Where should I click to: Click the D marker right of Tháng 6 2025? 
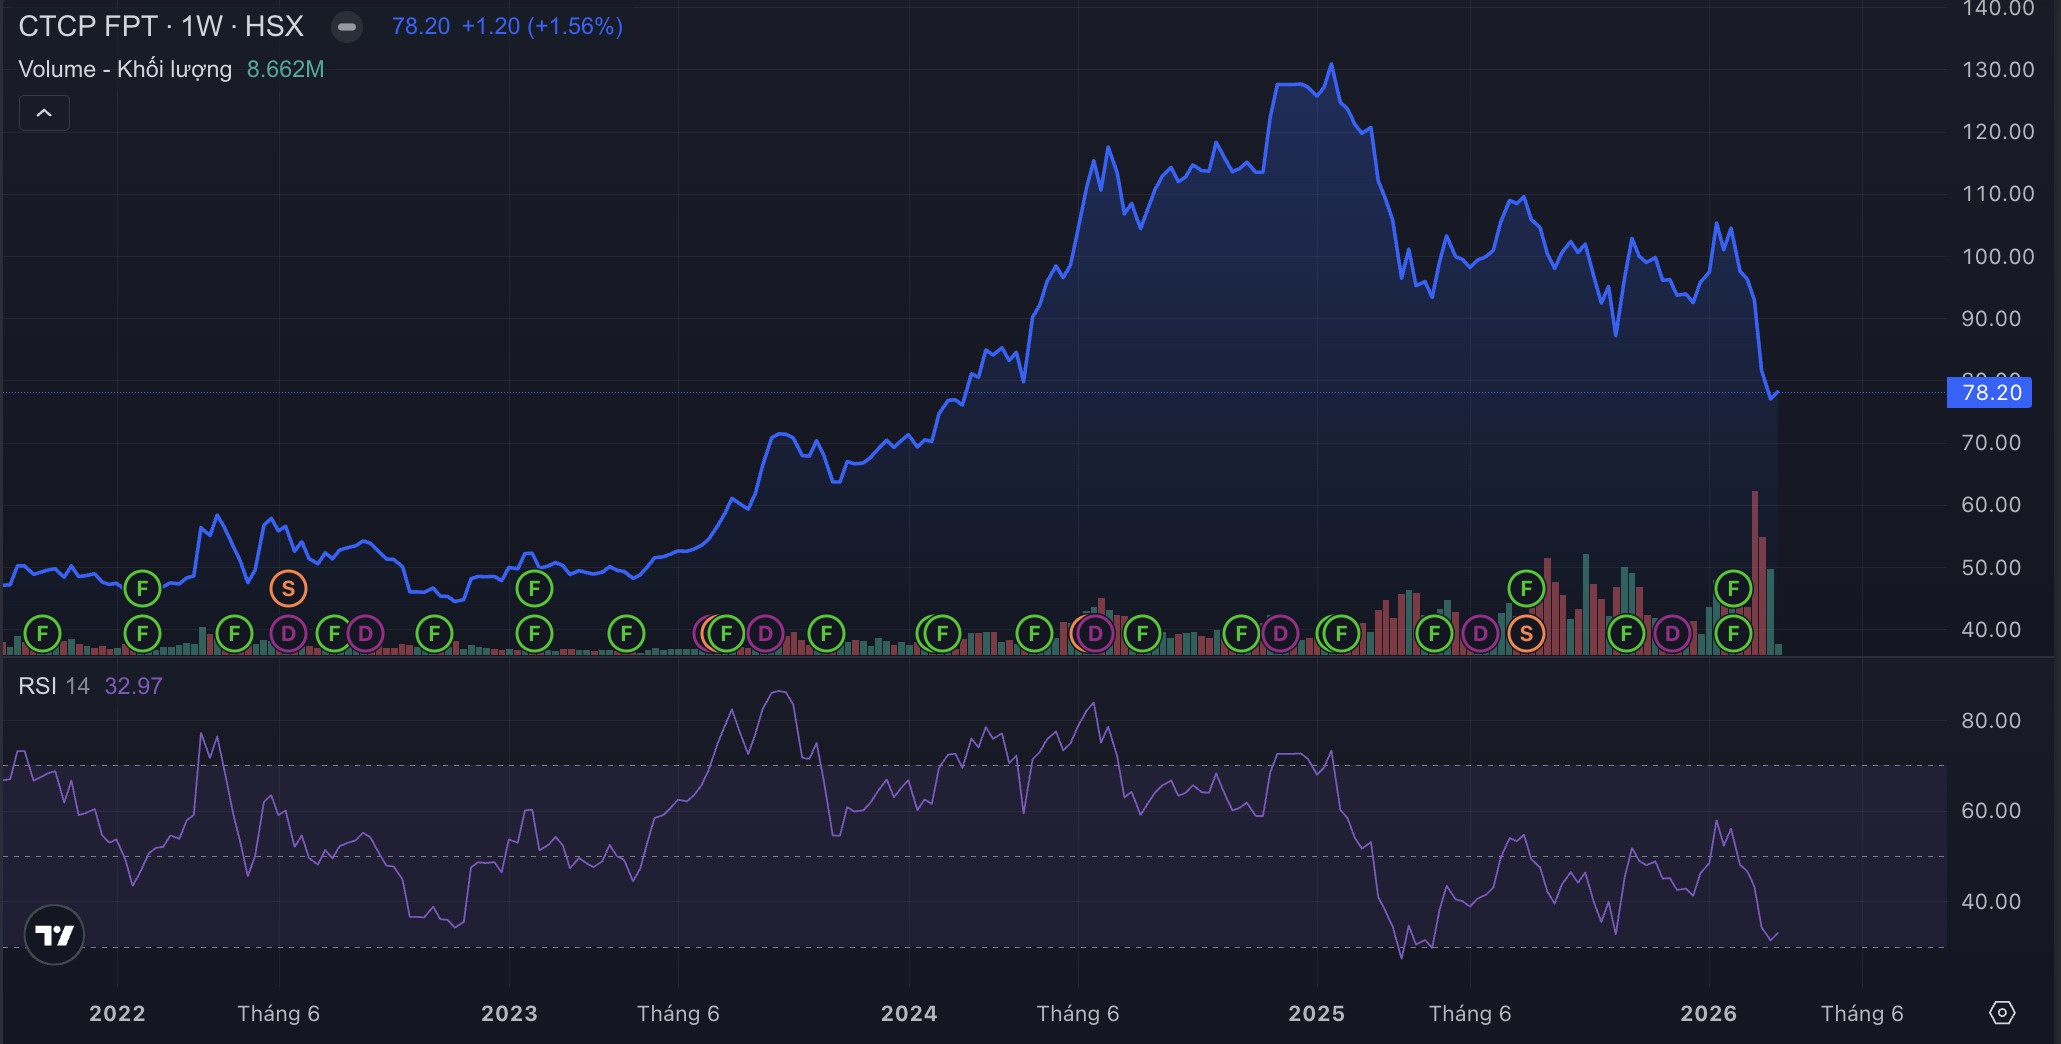tap(1480, 633)
